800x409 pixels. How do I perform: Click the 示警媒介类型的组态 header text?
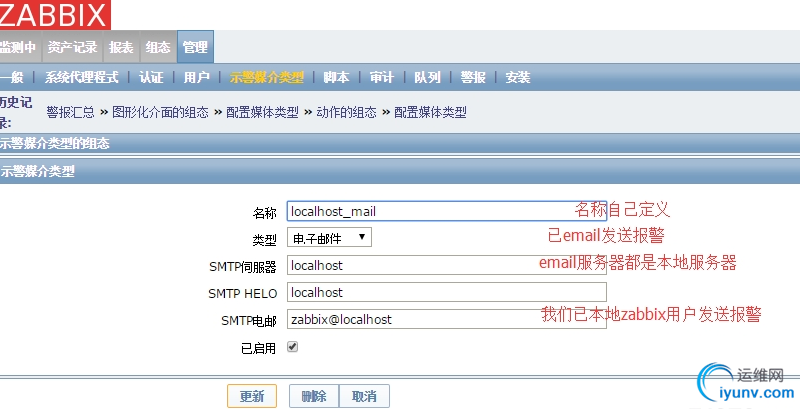(55, 144)
